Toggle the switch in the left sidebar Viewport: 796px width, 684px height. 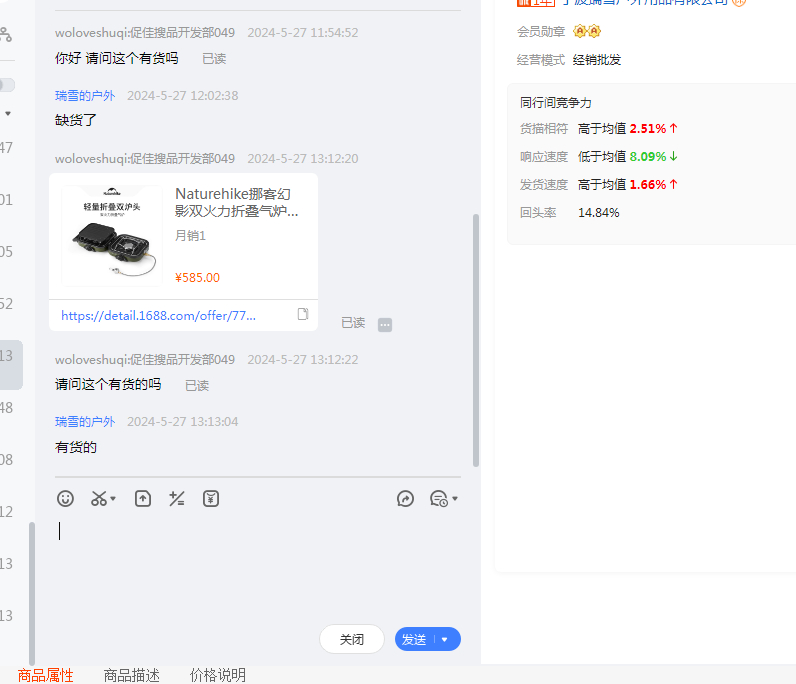6,85
